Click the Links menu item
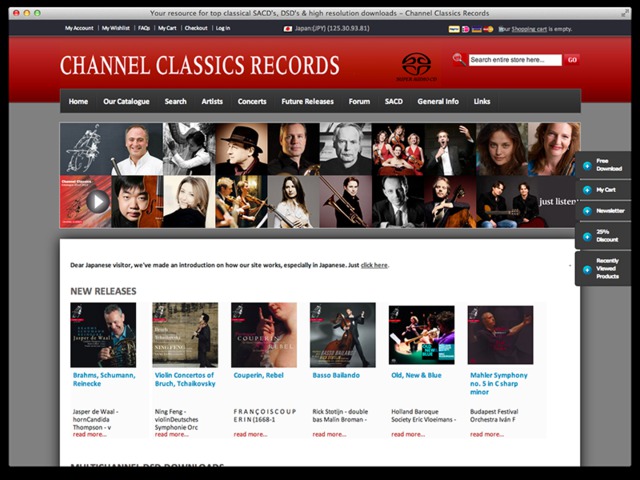The width and height of the screenshot is (640, 480). click(482, 102)
